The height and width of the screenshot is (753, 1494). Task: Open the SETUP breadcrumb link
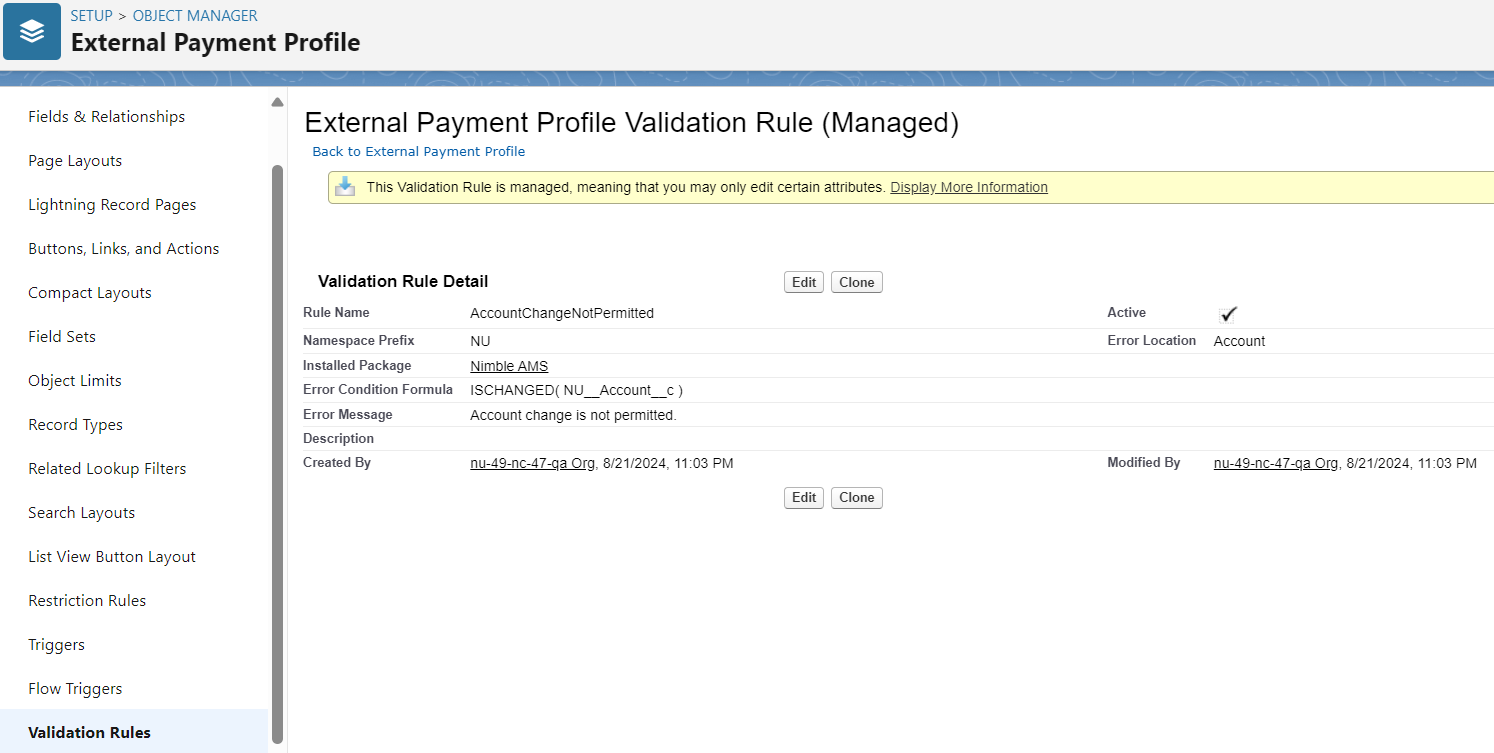pos(91,16)
